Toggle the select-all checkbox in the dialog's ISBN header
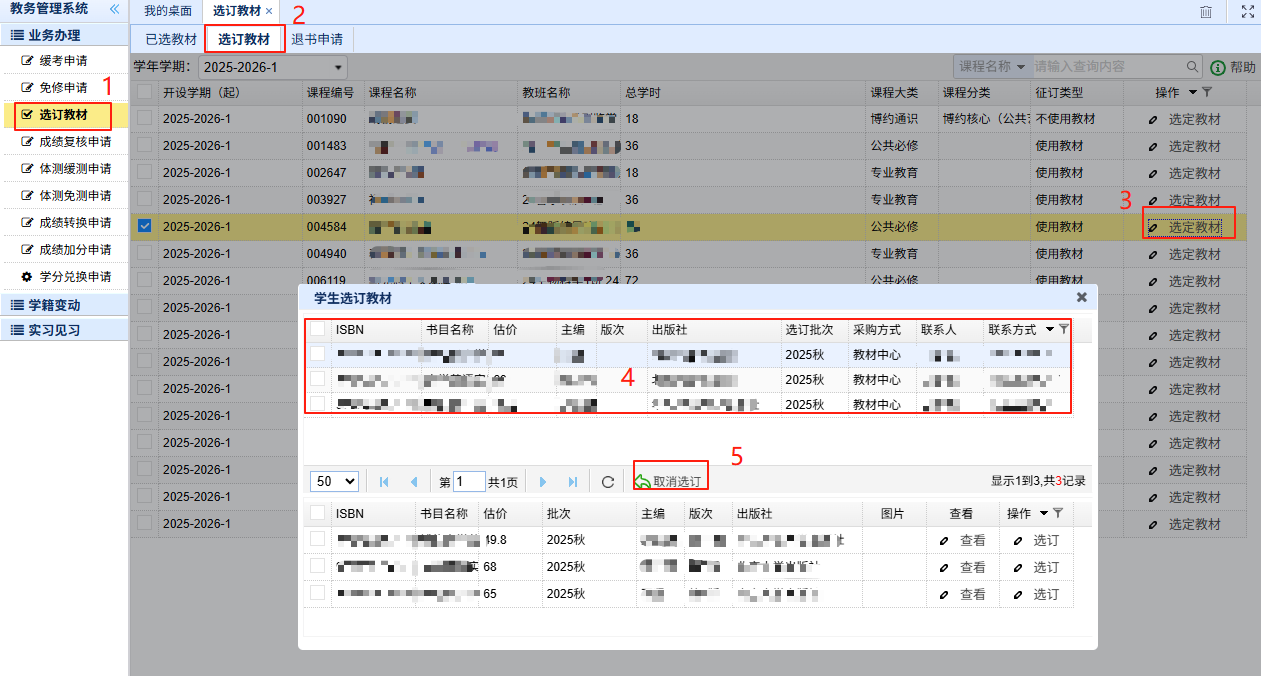 pyautogui.click(x=317, y=329)
